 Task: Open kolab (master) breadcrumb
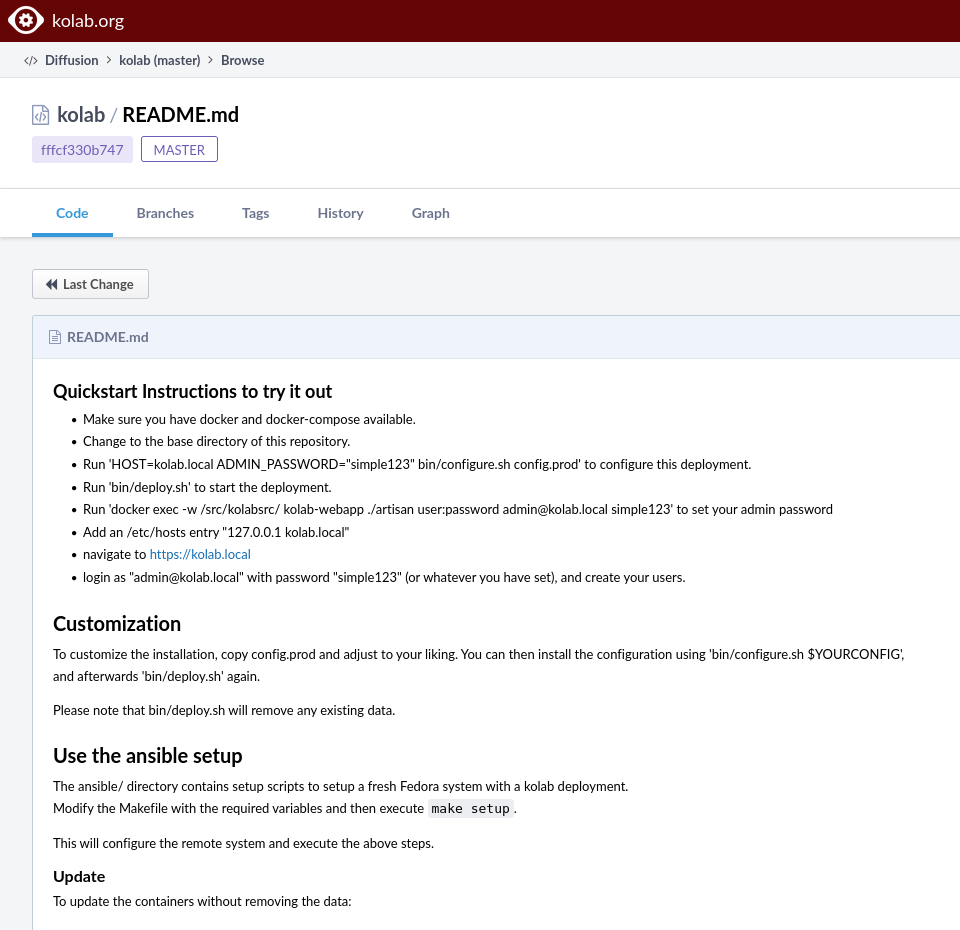click(x=160, y=61)
